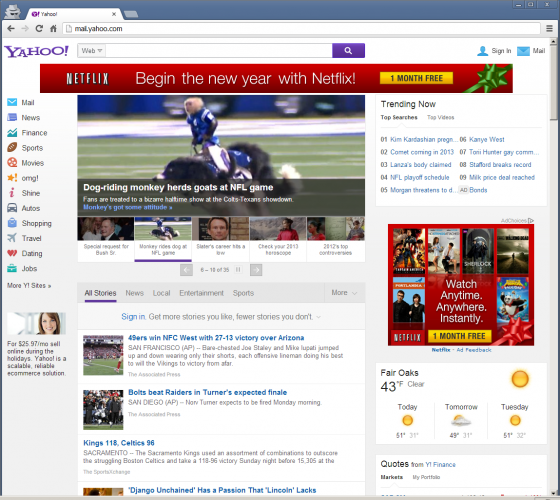Open the Yahoo! browser tab

[73, 14]
